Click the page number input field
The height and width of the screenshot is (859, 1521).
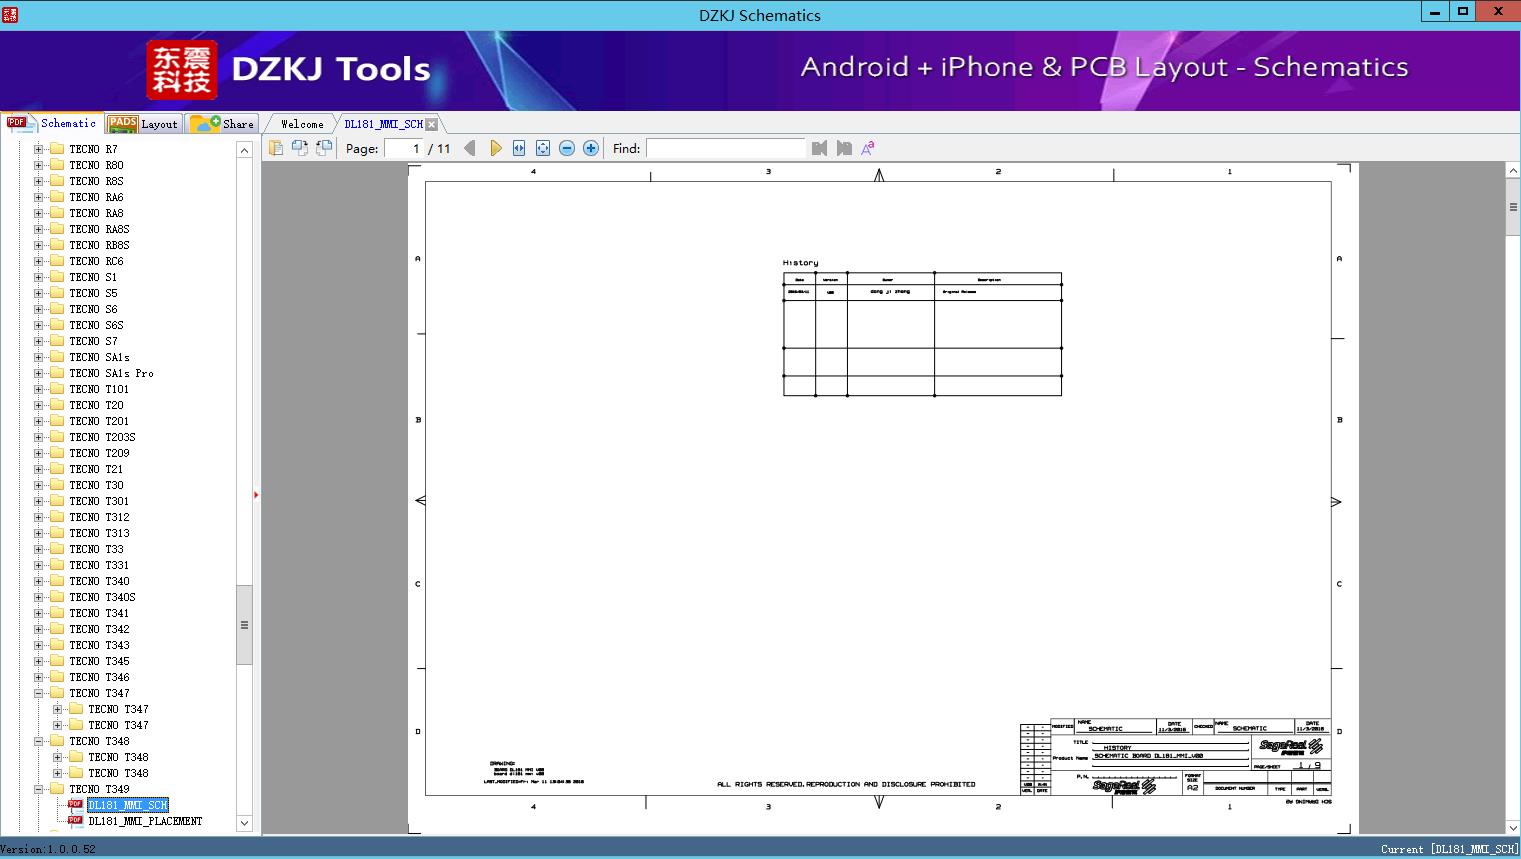click(404, 148)
